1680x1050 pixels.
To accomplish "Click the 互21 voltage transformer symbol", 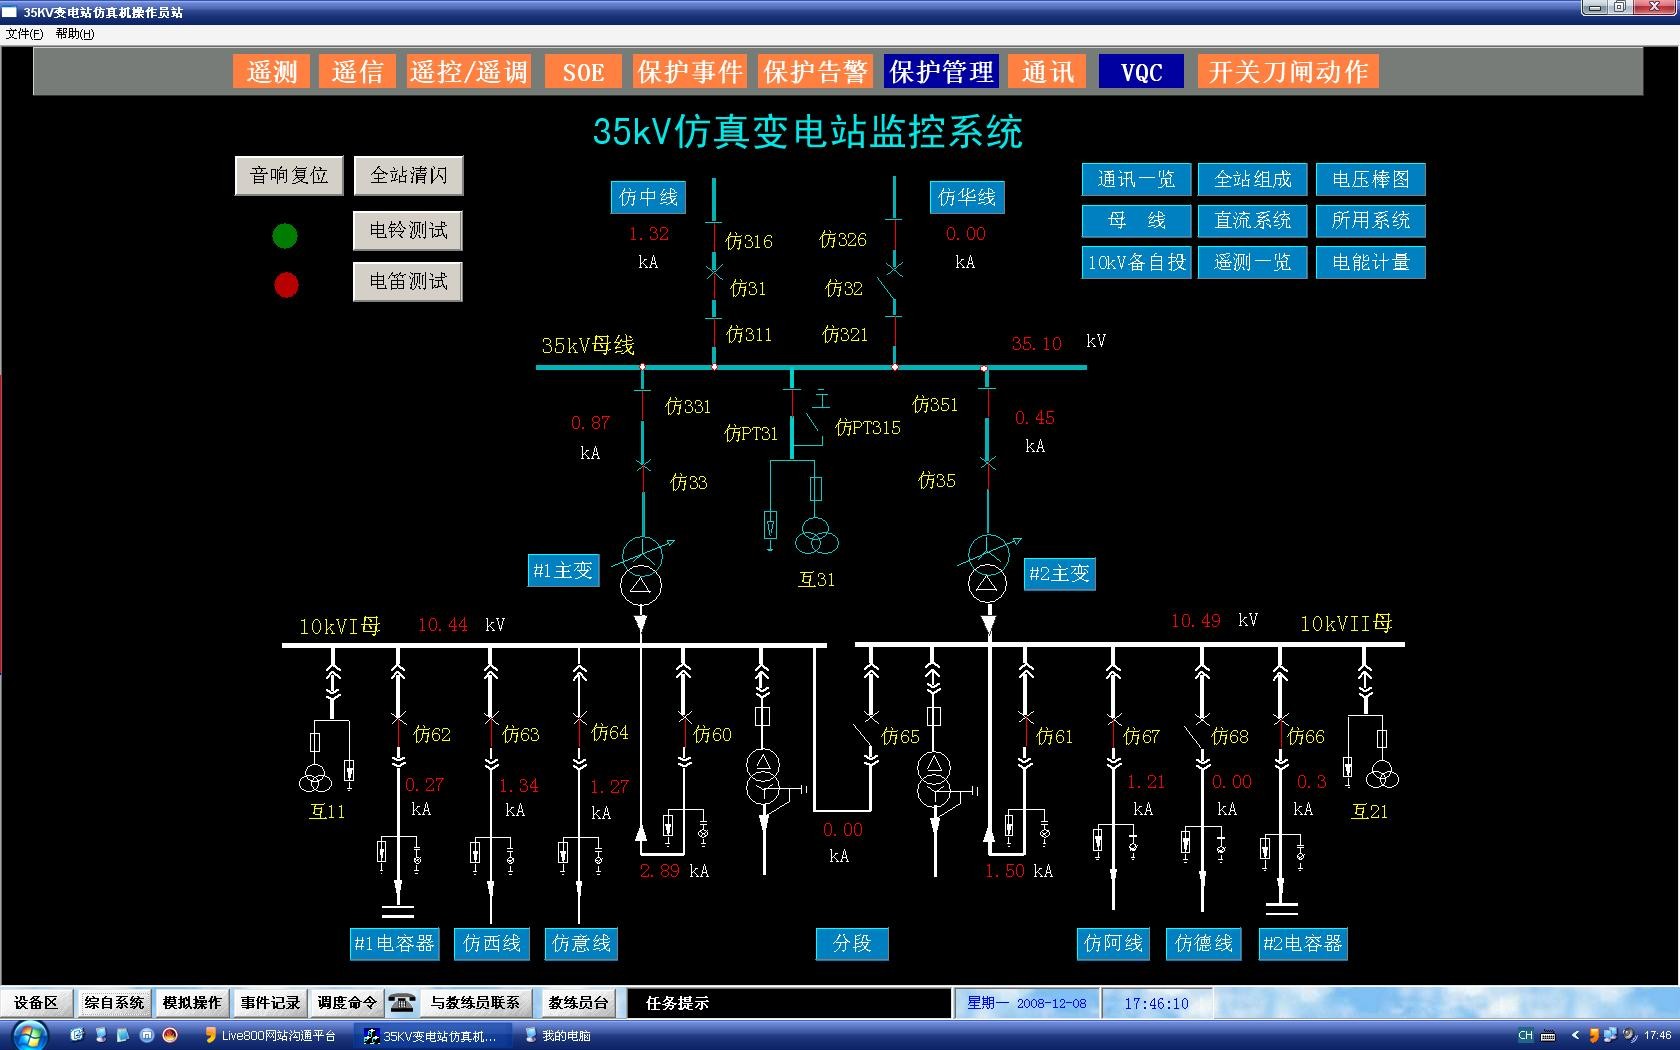I will [x=1382, y=774].
